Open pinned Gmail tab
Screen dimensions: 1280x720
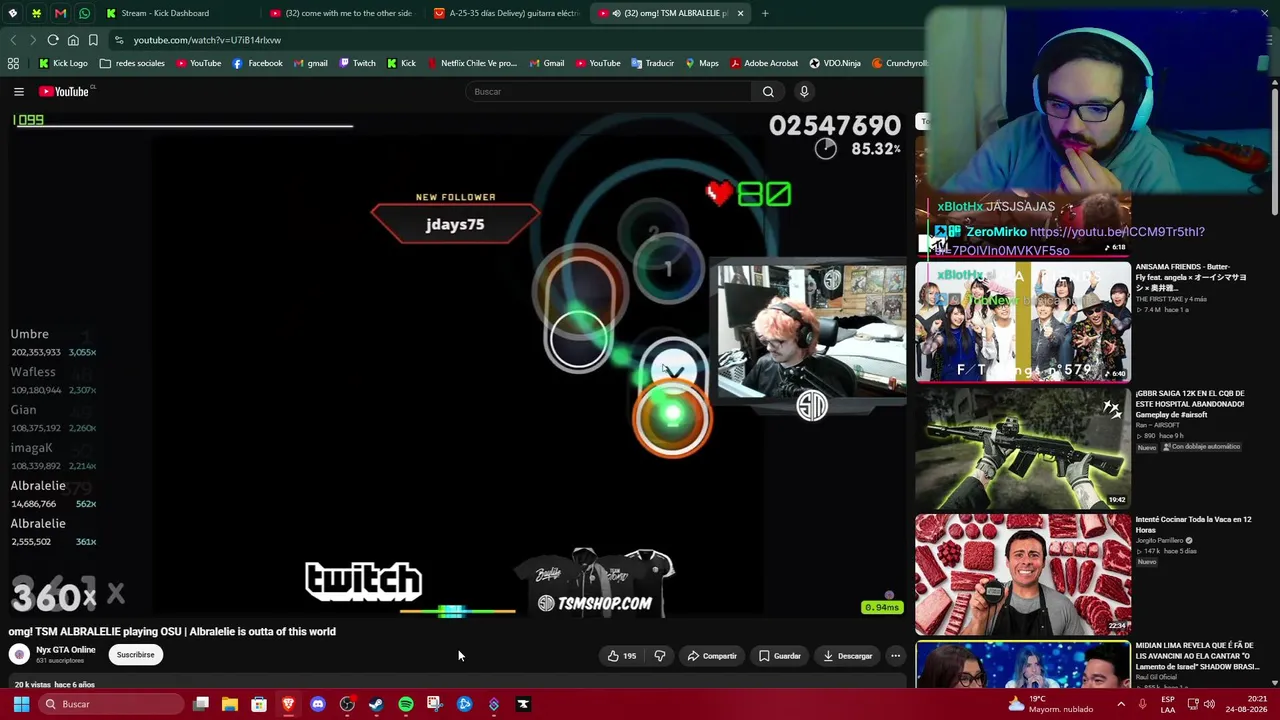coord(60,13)
